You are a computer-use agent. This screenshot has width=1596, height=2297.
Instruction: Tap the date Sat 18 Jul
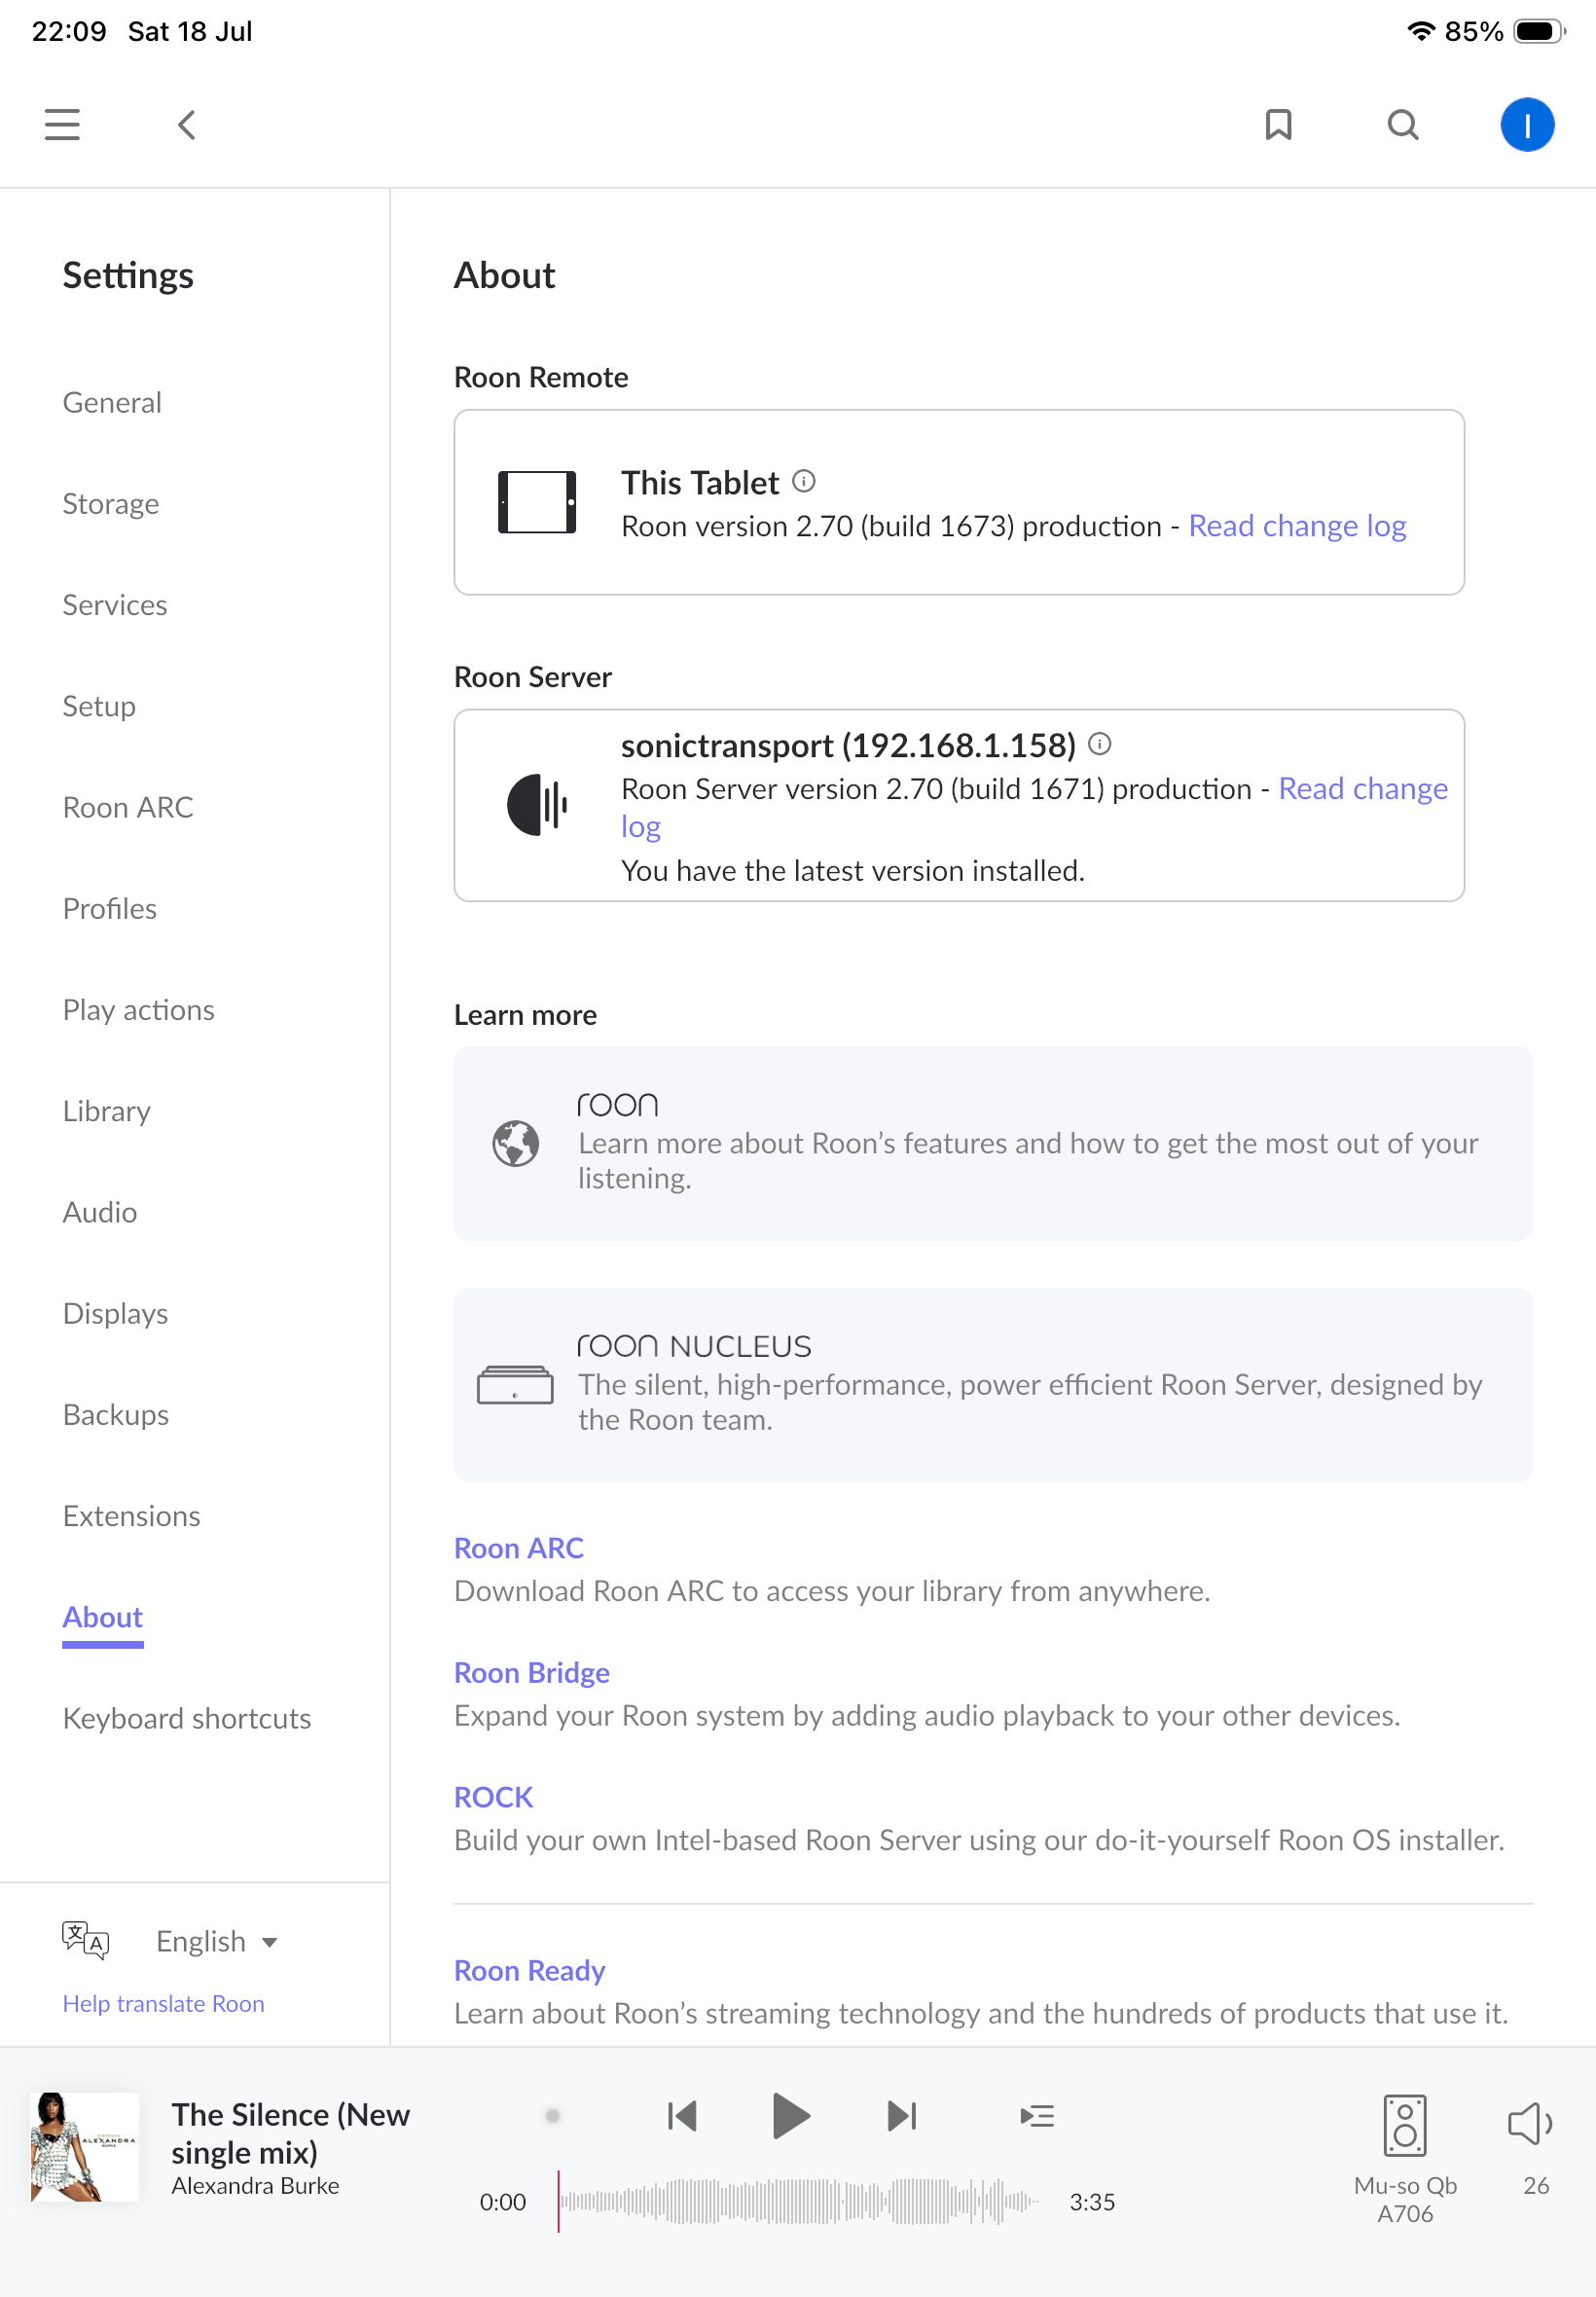[x=190, y=31]
